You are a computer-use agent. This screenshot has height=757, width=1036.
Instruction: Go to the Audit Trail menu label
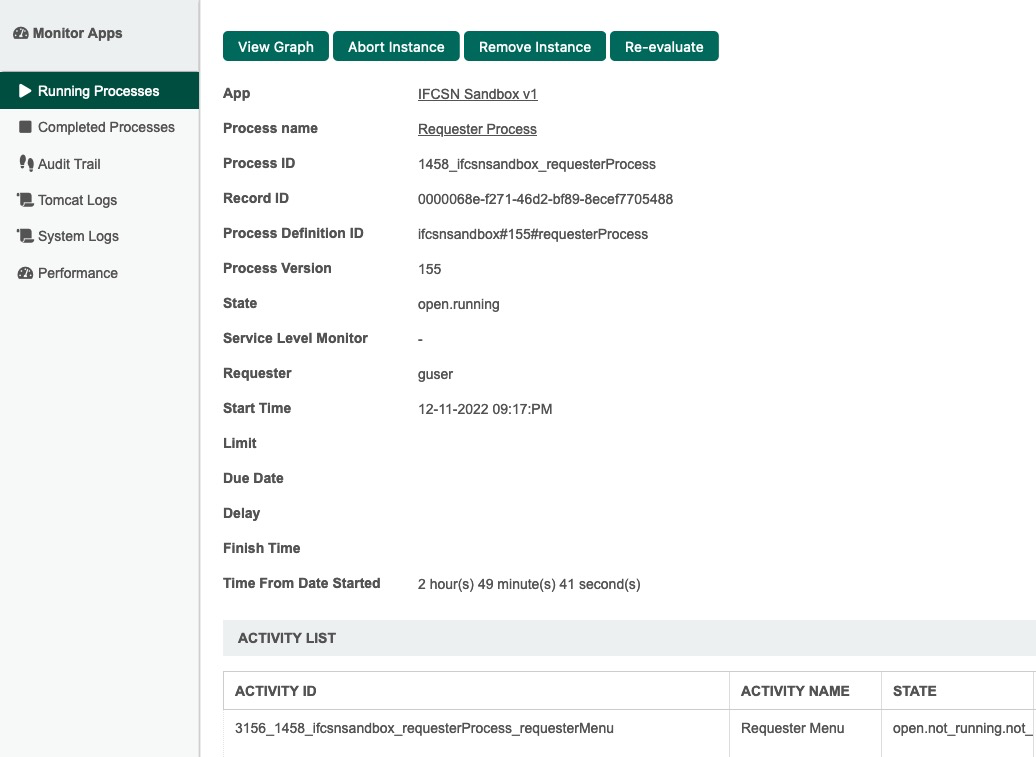pos(69,164)
